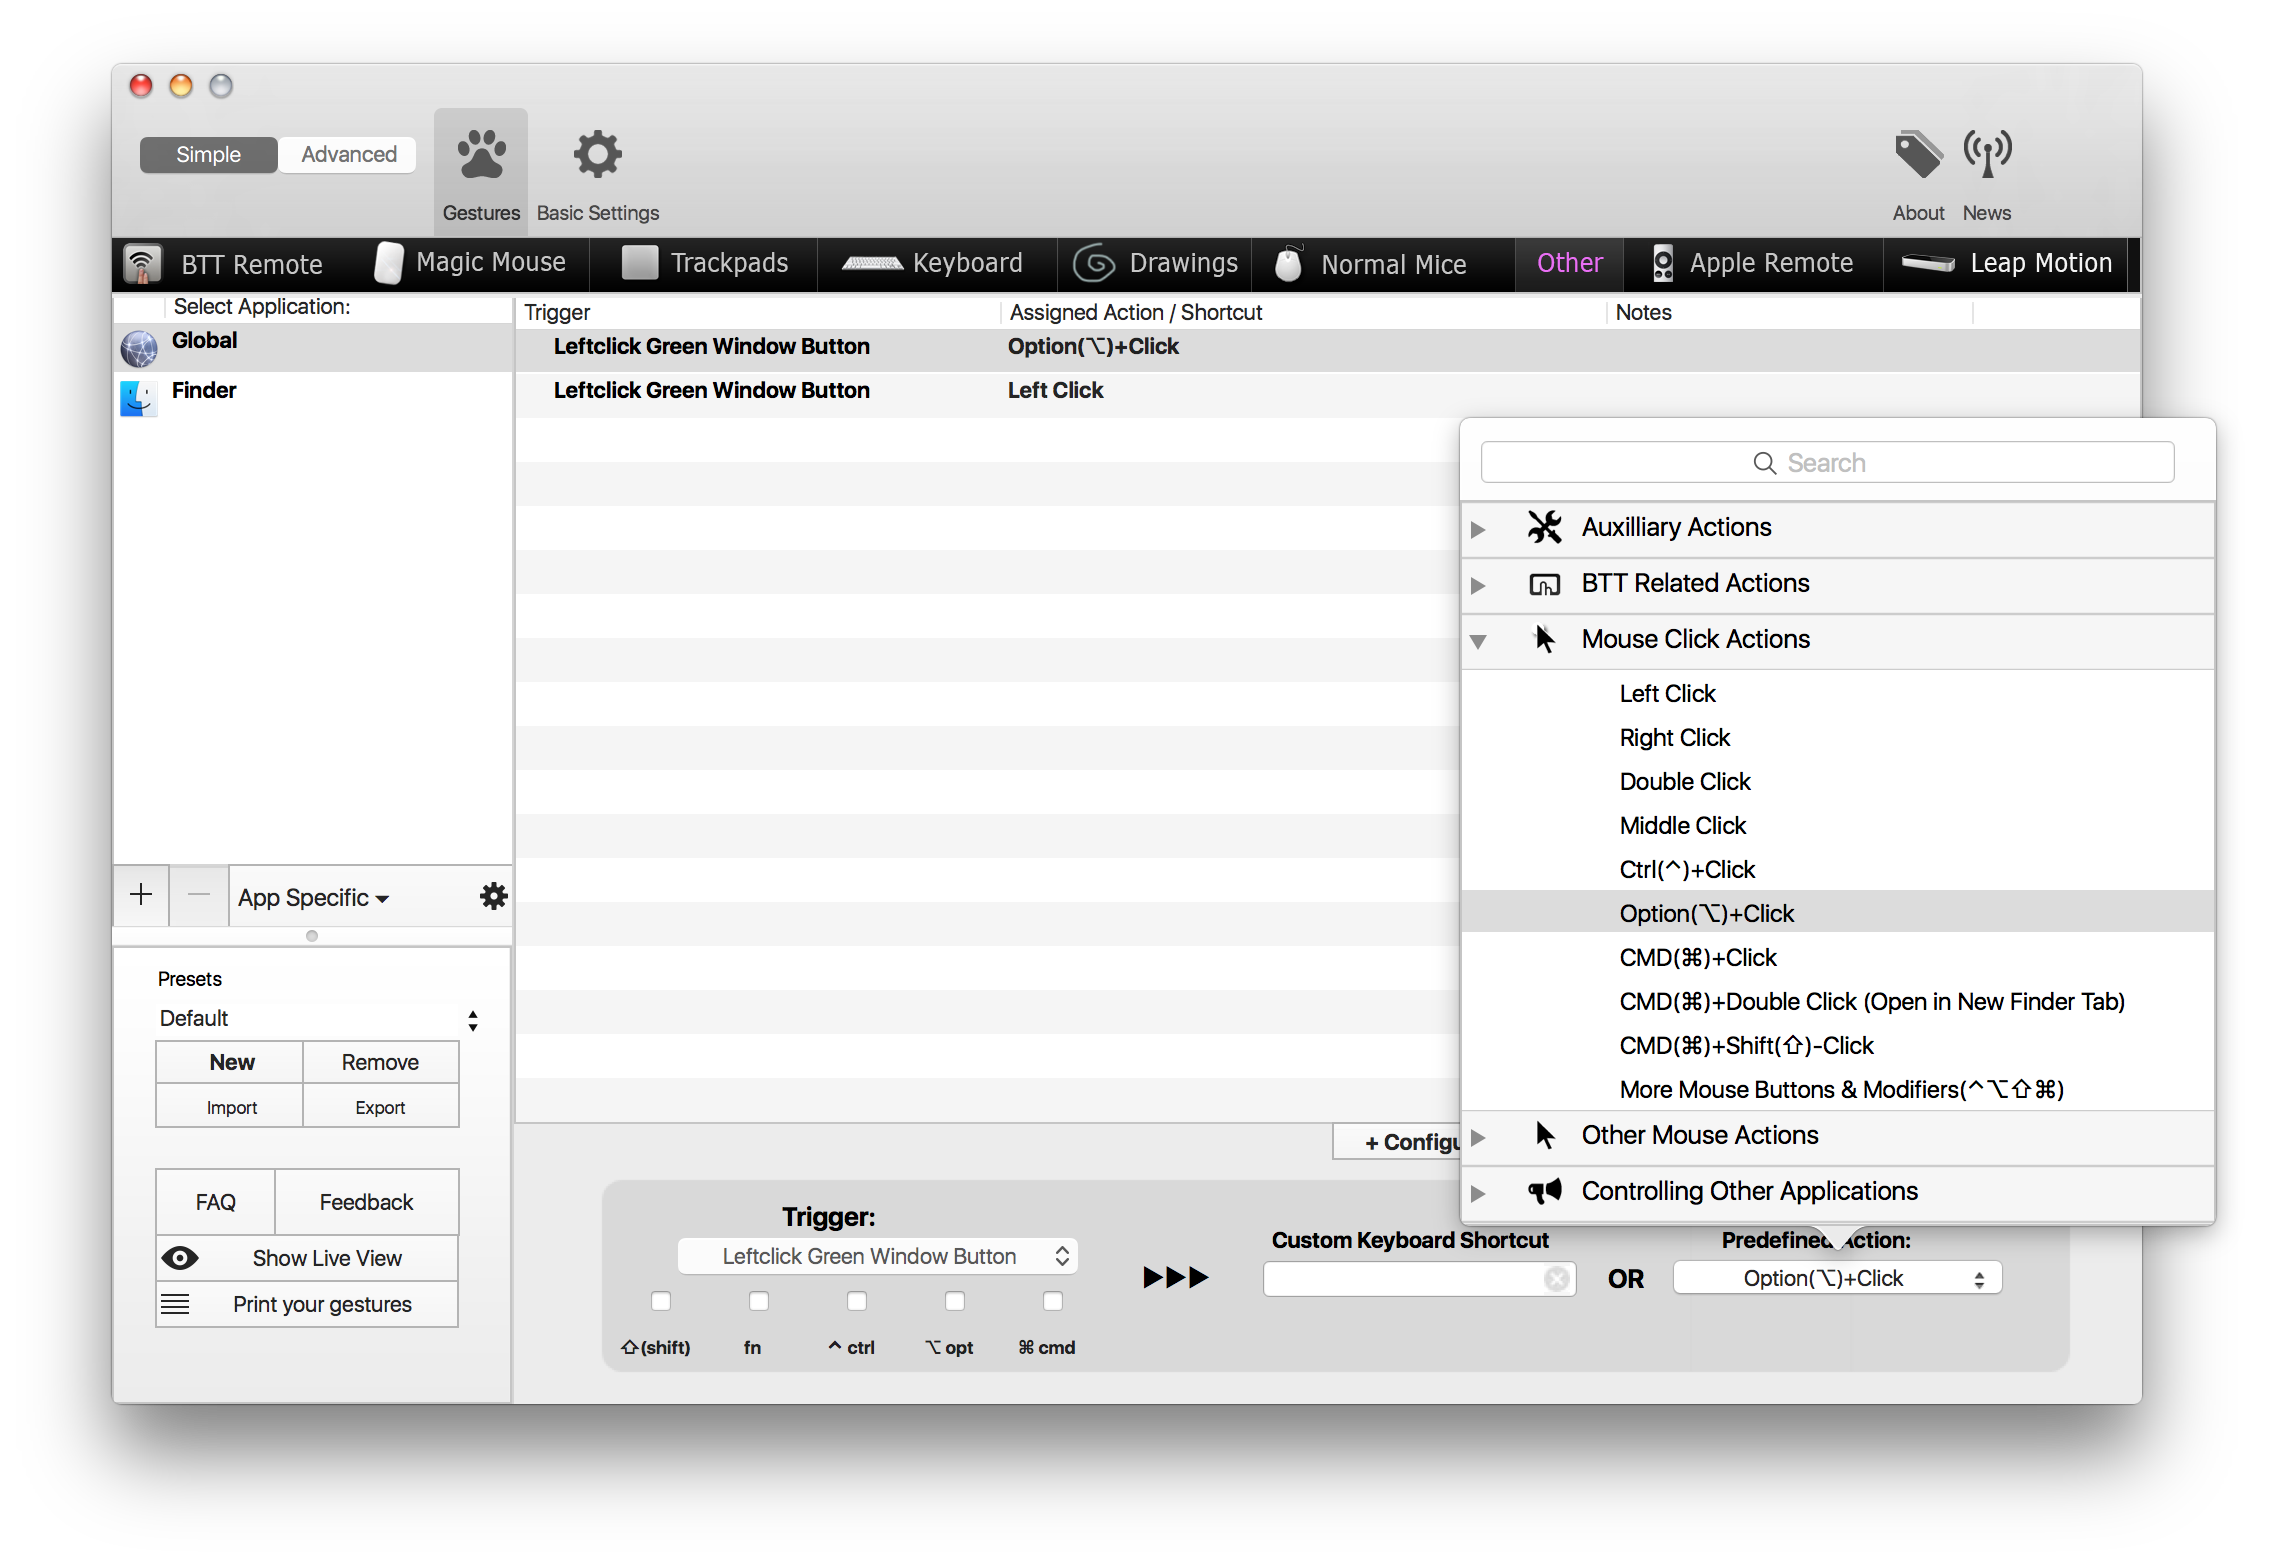Choose Double Click from the action list
2276x1564 pixels.
tap(1684, 782)
